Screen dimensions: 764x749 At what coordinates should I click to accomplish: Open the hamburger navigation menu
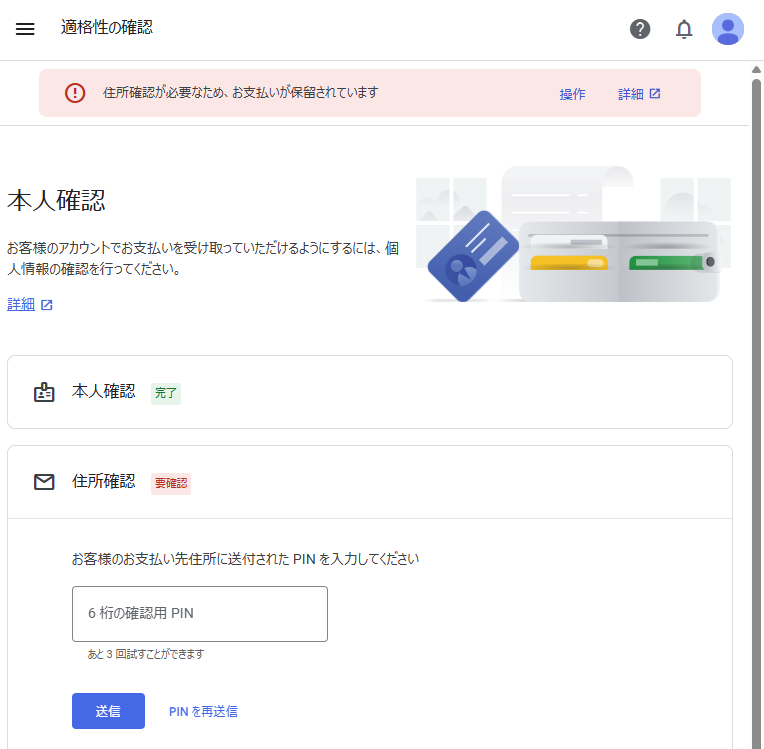(25, 29)
